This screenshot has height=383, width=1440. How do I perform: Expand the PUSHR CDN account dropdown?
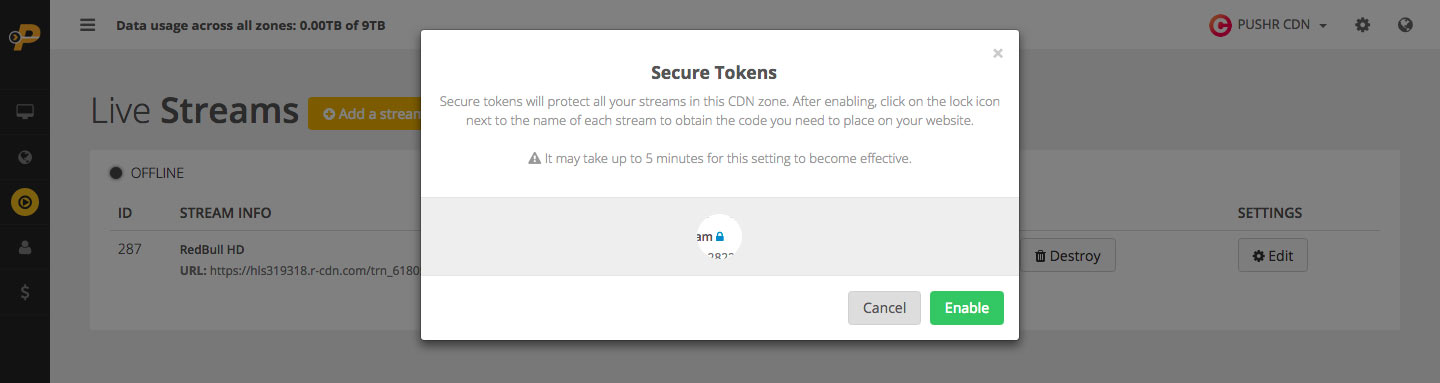point(1268,25)
